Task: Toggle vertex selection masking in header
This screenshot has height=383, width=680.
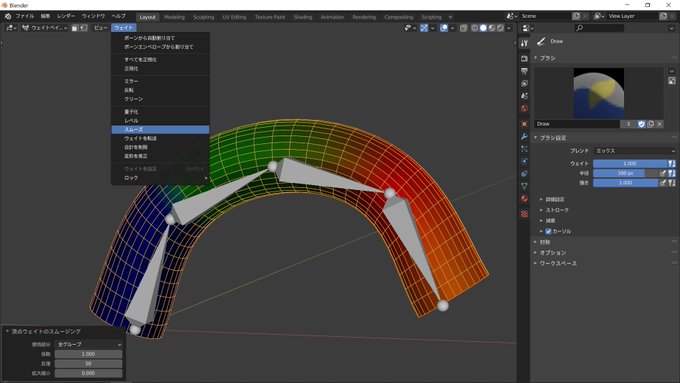Action: (83, 28)
